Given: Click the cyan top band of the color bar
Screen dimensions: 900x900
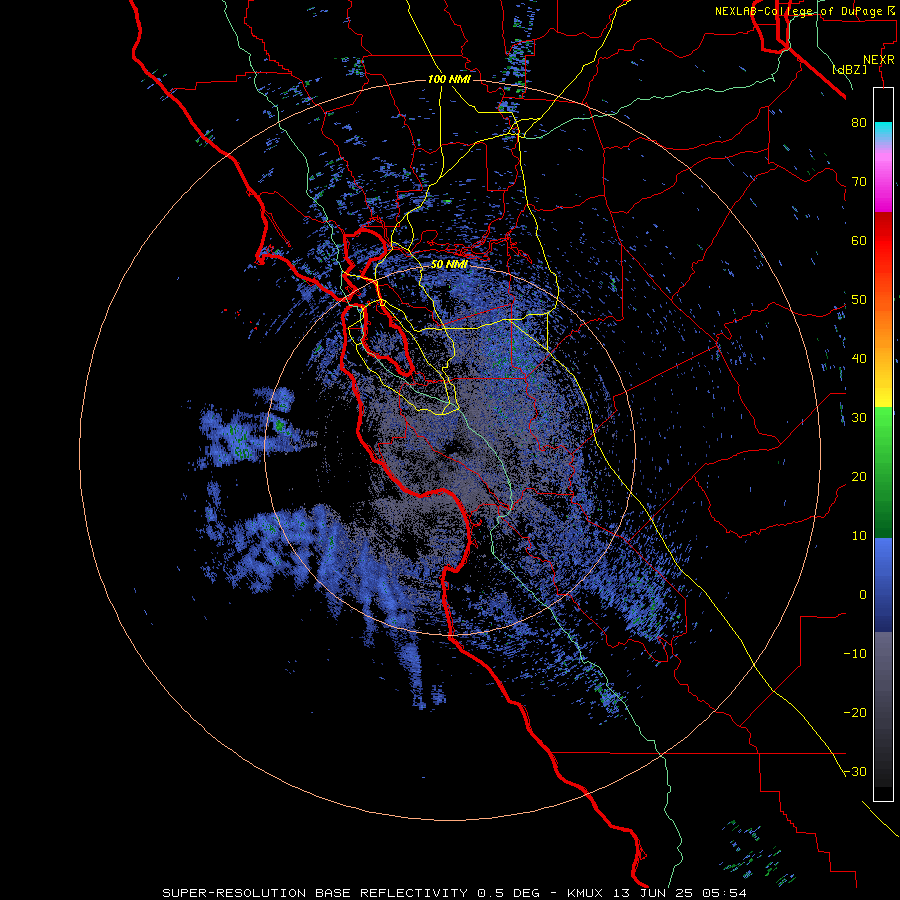Looking at the screenshot, I should pyautogui.click(x=883, y=131).
